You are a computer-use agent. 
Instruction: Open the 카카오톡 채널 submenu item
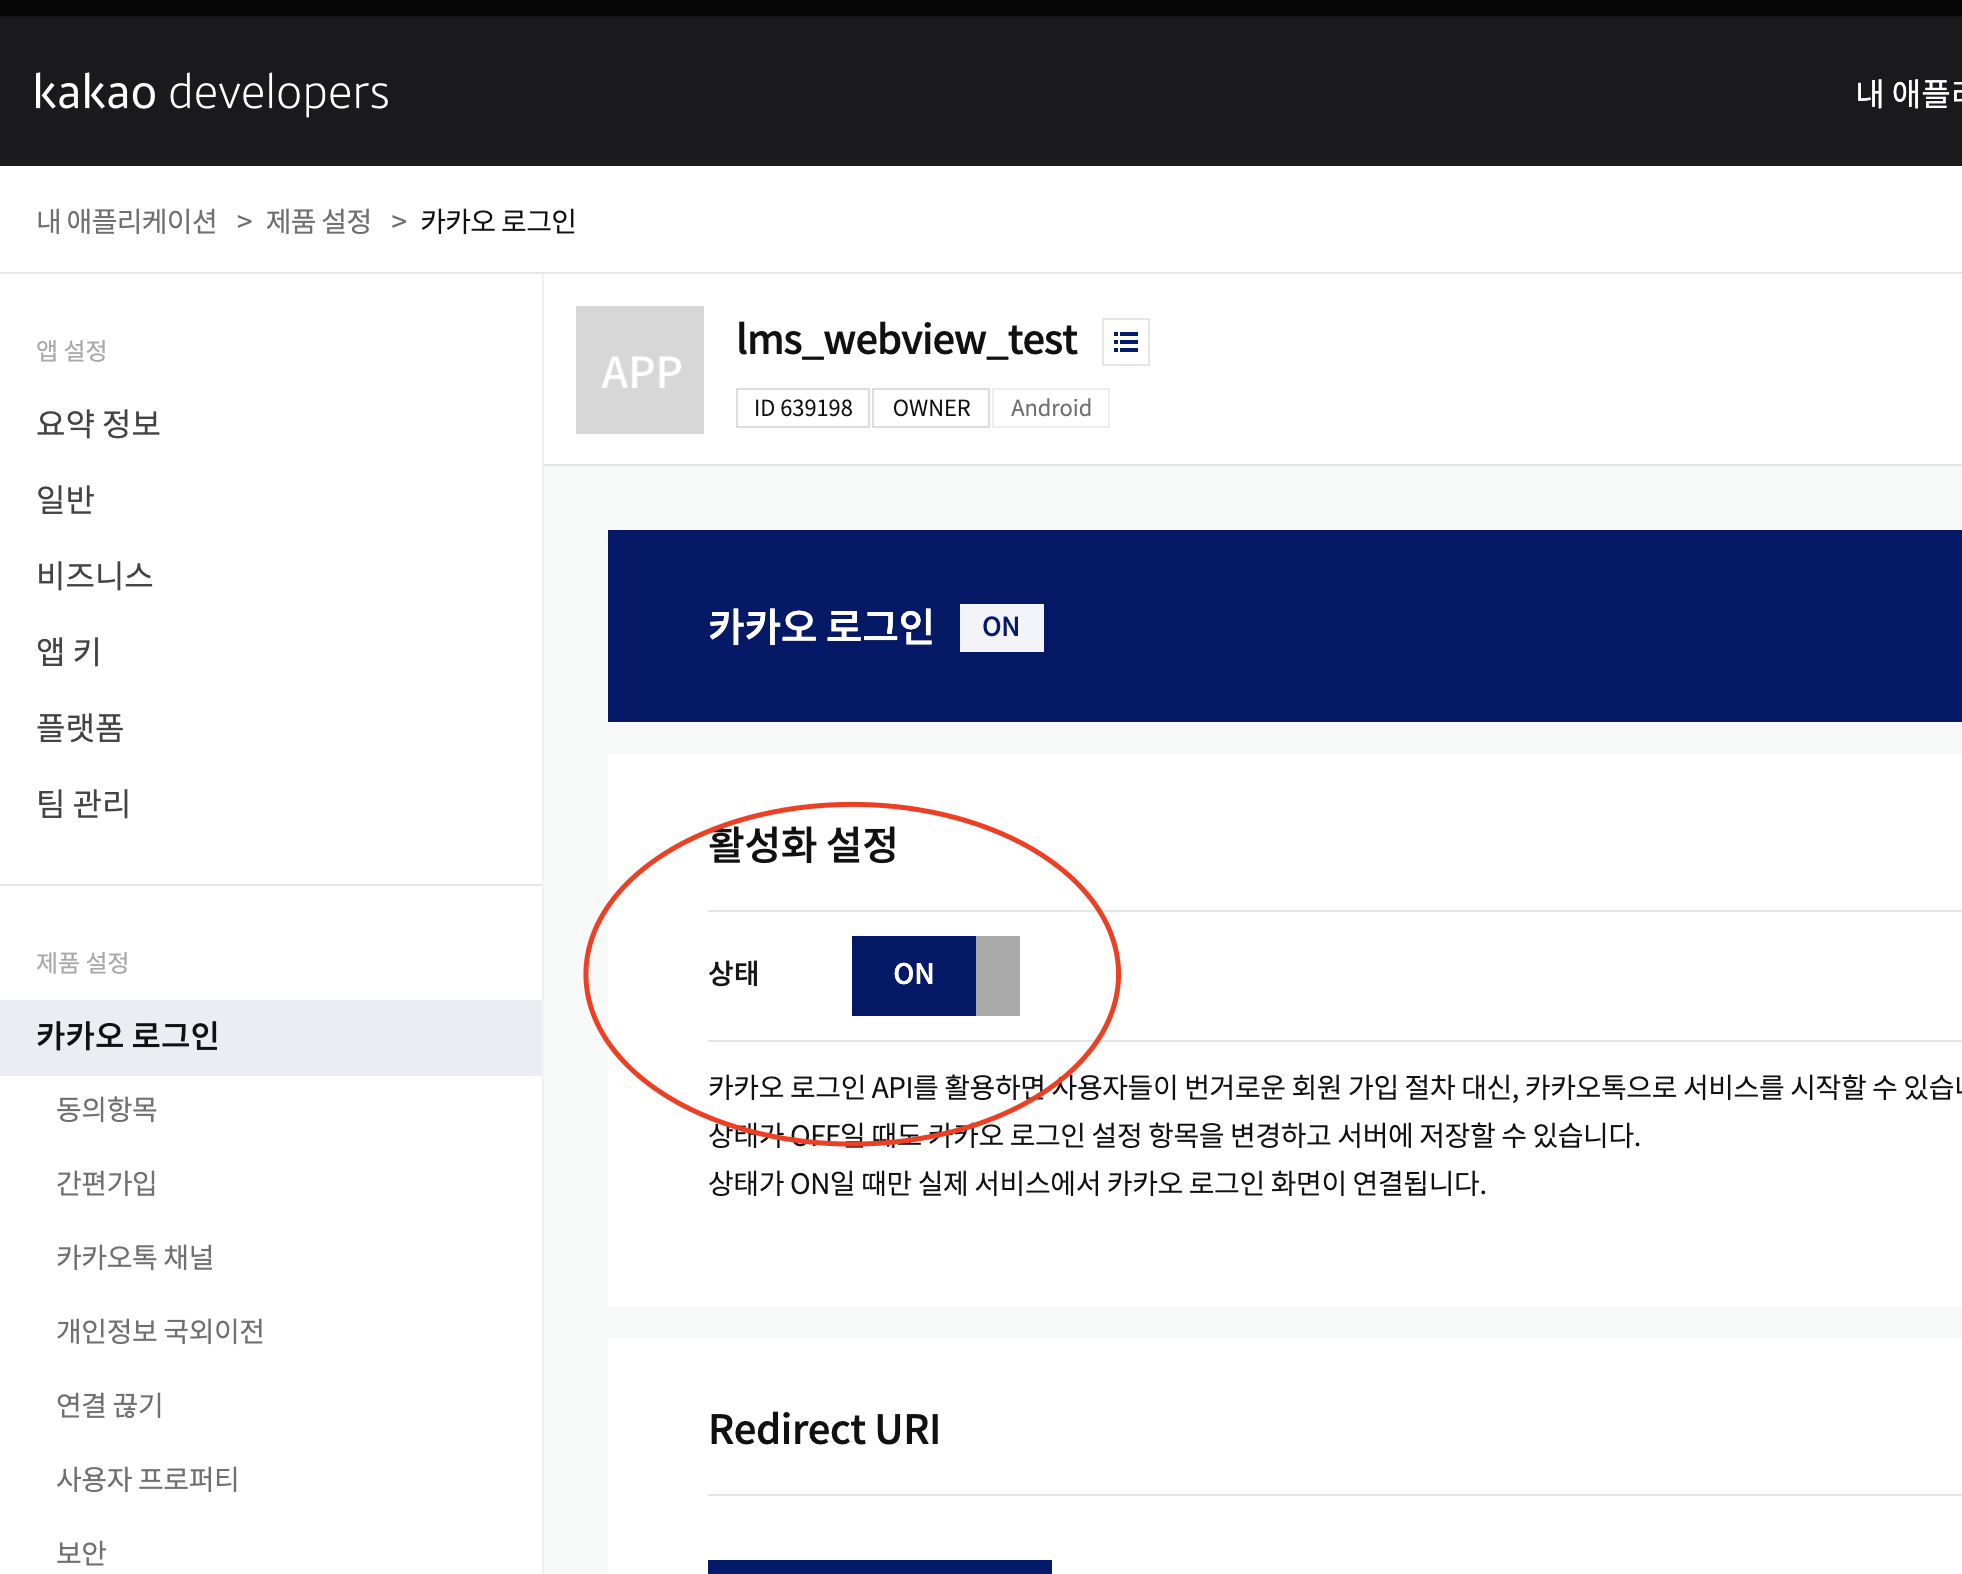[x=134, y=1257]
